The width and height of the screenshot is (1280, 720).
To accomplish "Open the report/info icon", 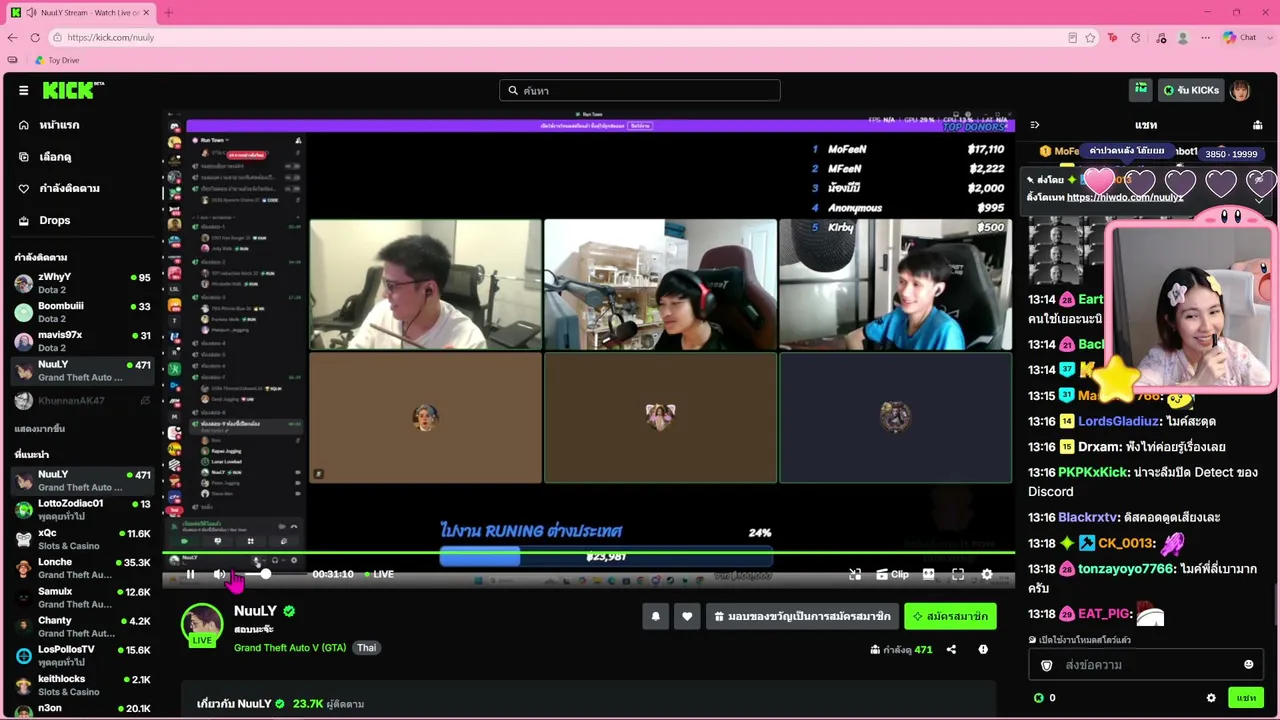I will (x=983, y=649).
